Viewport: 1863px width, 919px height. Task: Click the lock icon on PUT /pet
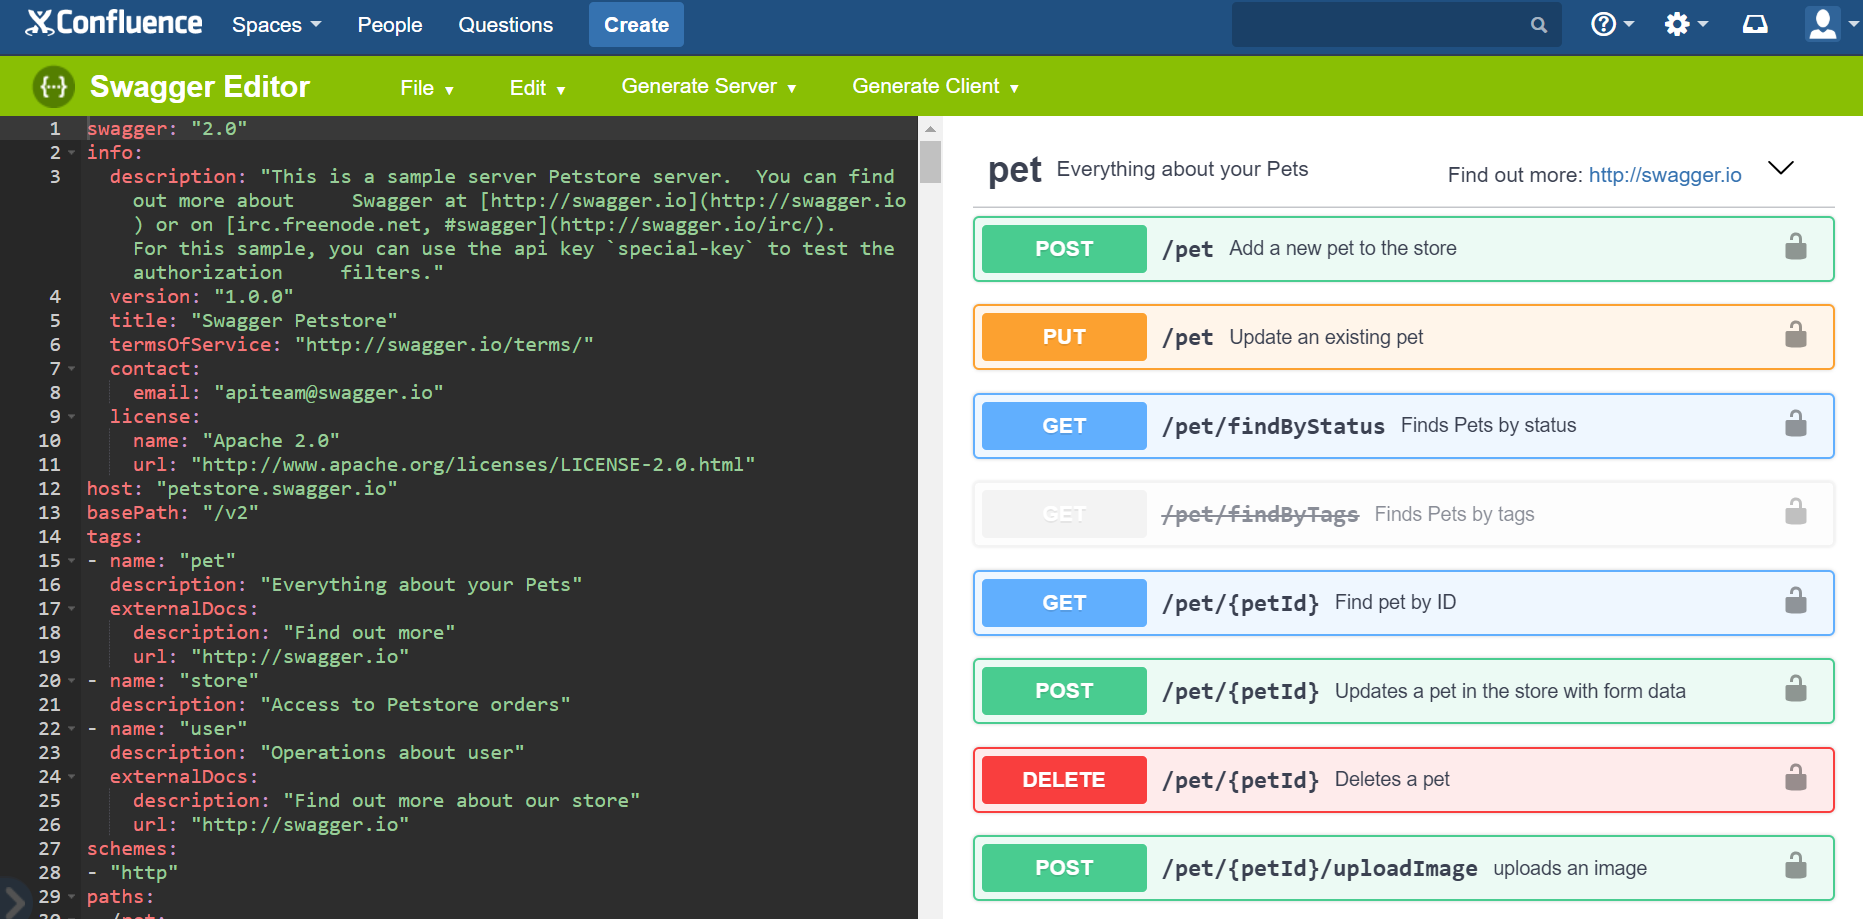coord(1796,336)
